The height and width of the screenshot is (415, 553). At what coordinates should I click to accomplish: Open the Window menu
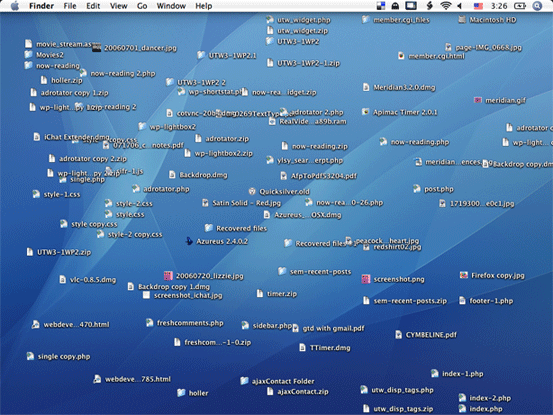click(171, 6)
